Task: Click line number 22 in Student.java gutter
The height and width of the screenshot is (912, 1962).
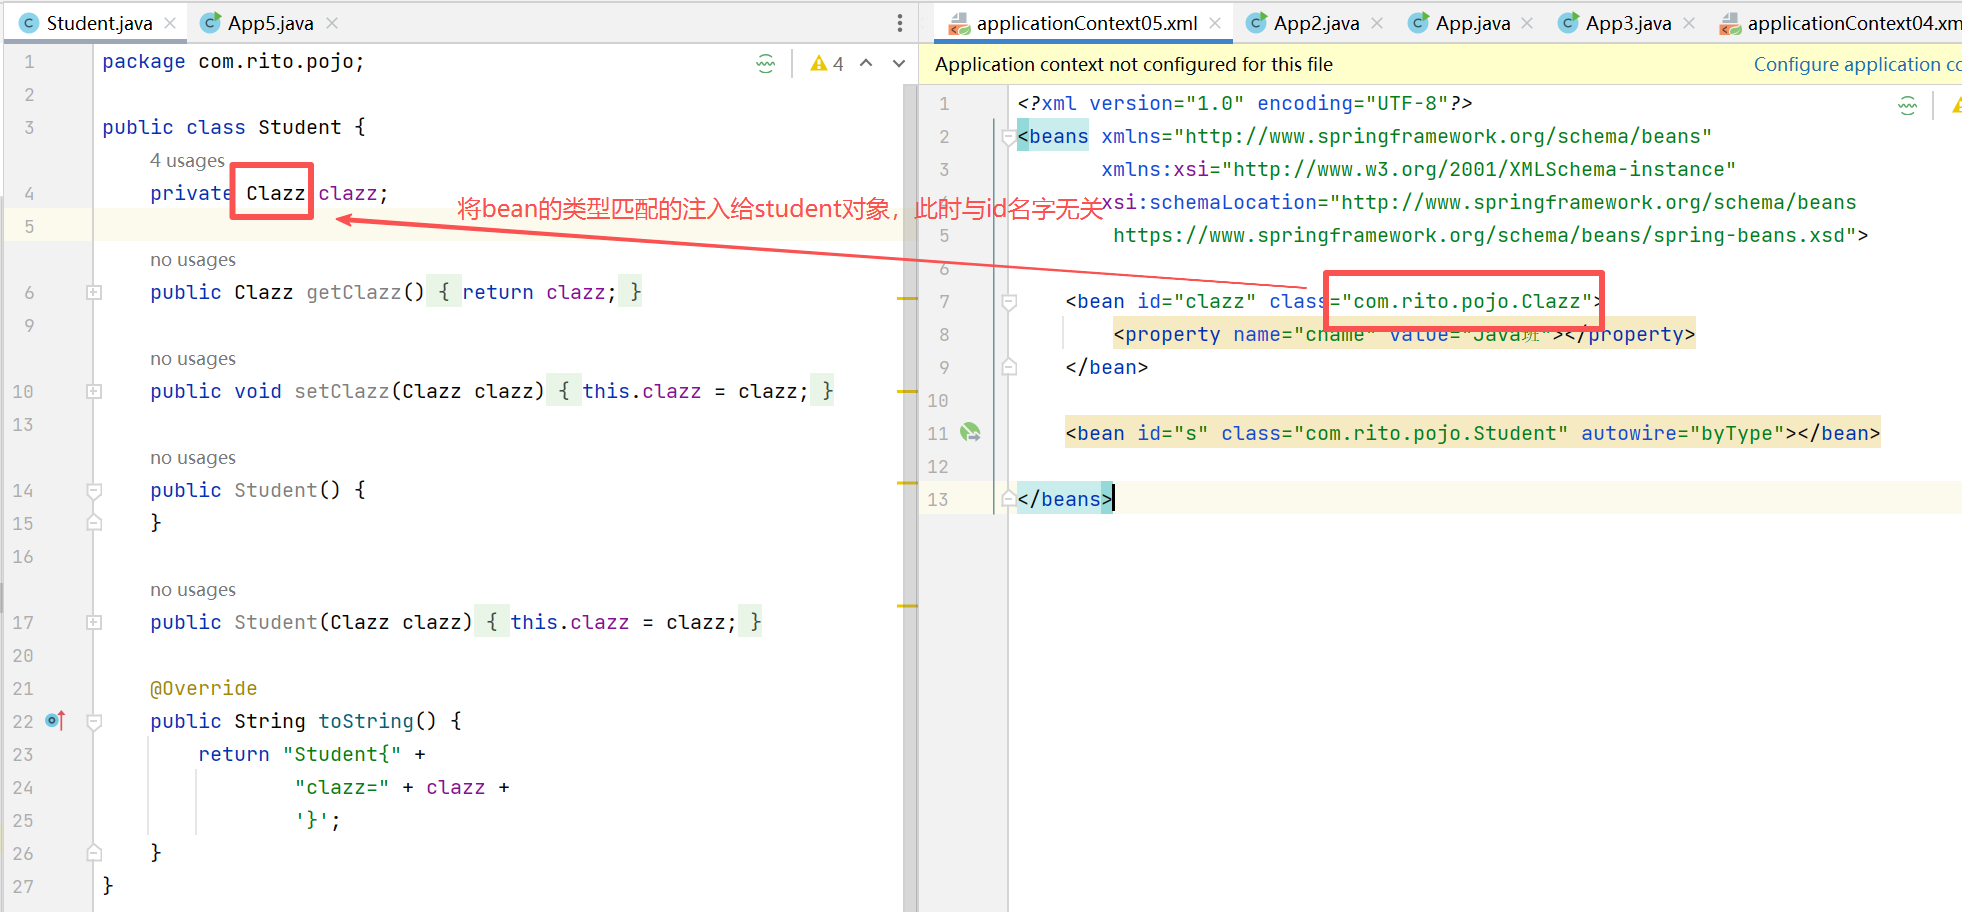Action: point(23,721)
